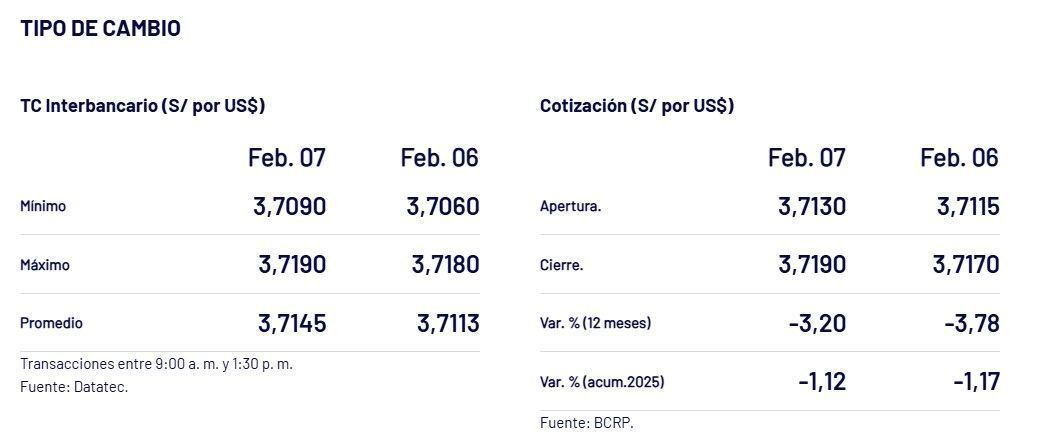Click the Fuente: BCRP source note
The image size is (1040, 447).
tap(586, 423)
